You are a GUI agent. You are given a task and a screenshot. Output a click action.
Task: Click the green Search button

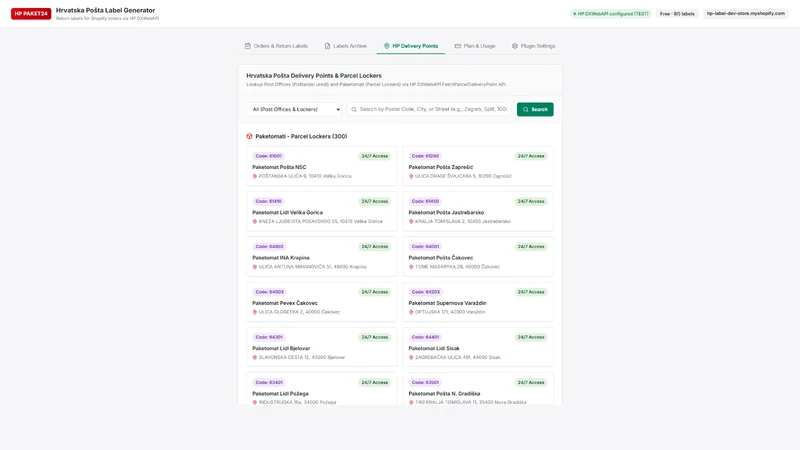tap(535, 109)
